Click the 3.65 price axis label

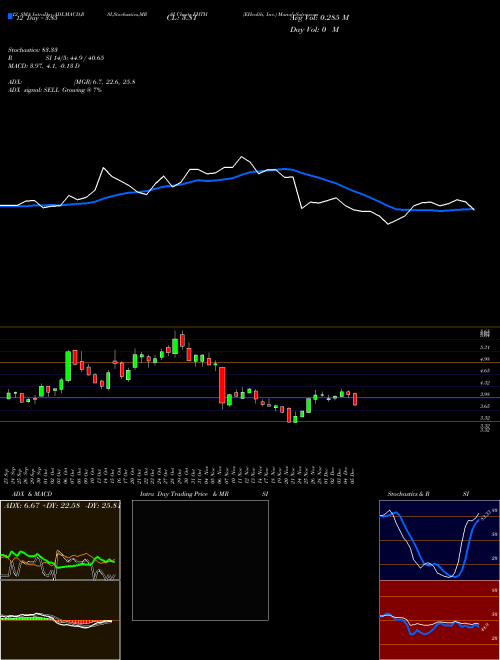click(x=485, y=406)
